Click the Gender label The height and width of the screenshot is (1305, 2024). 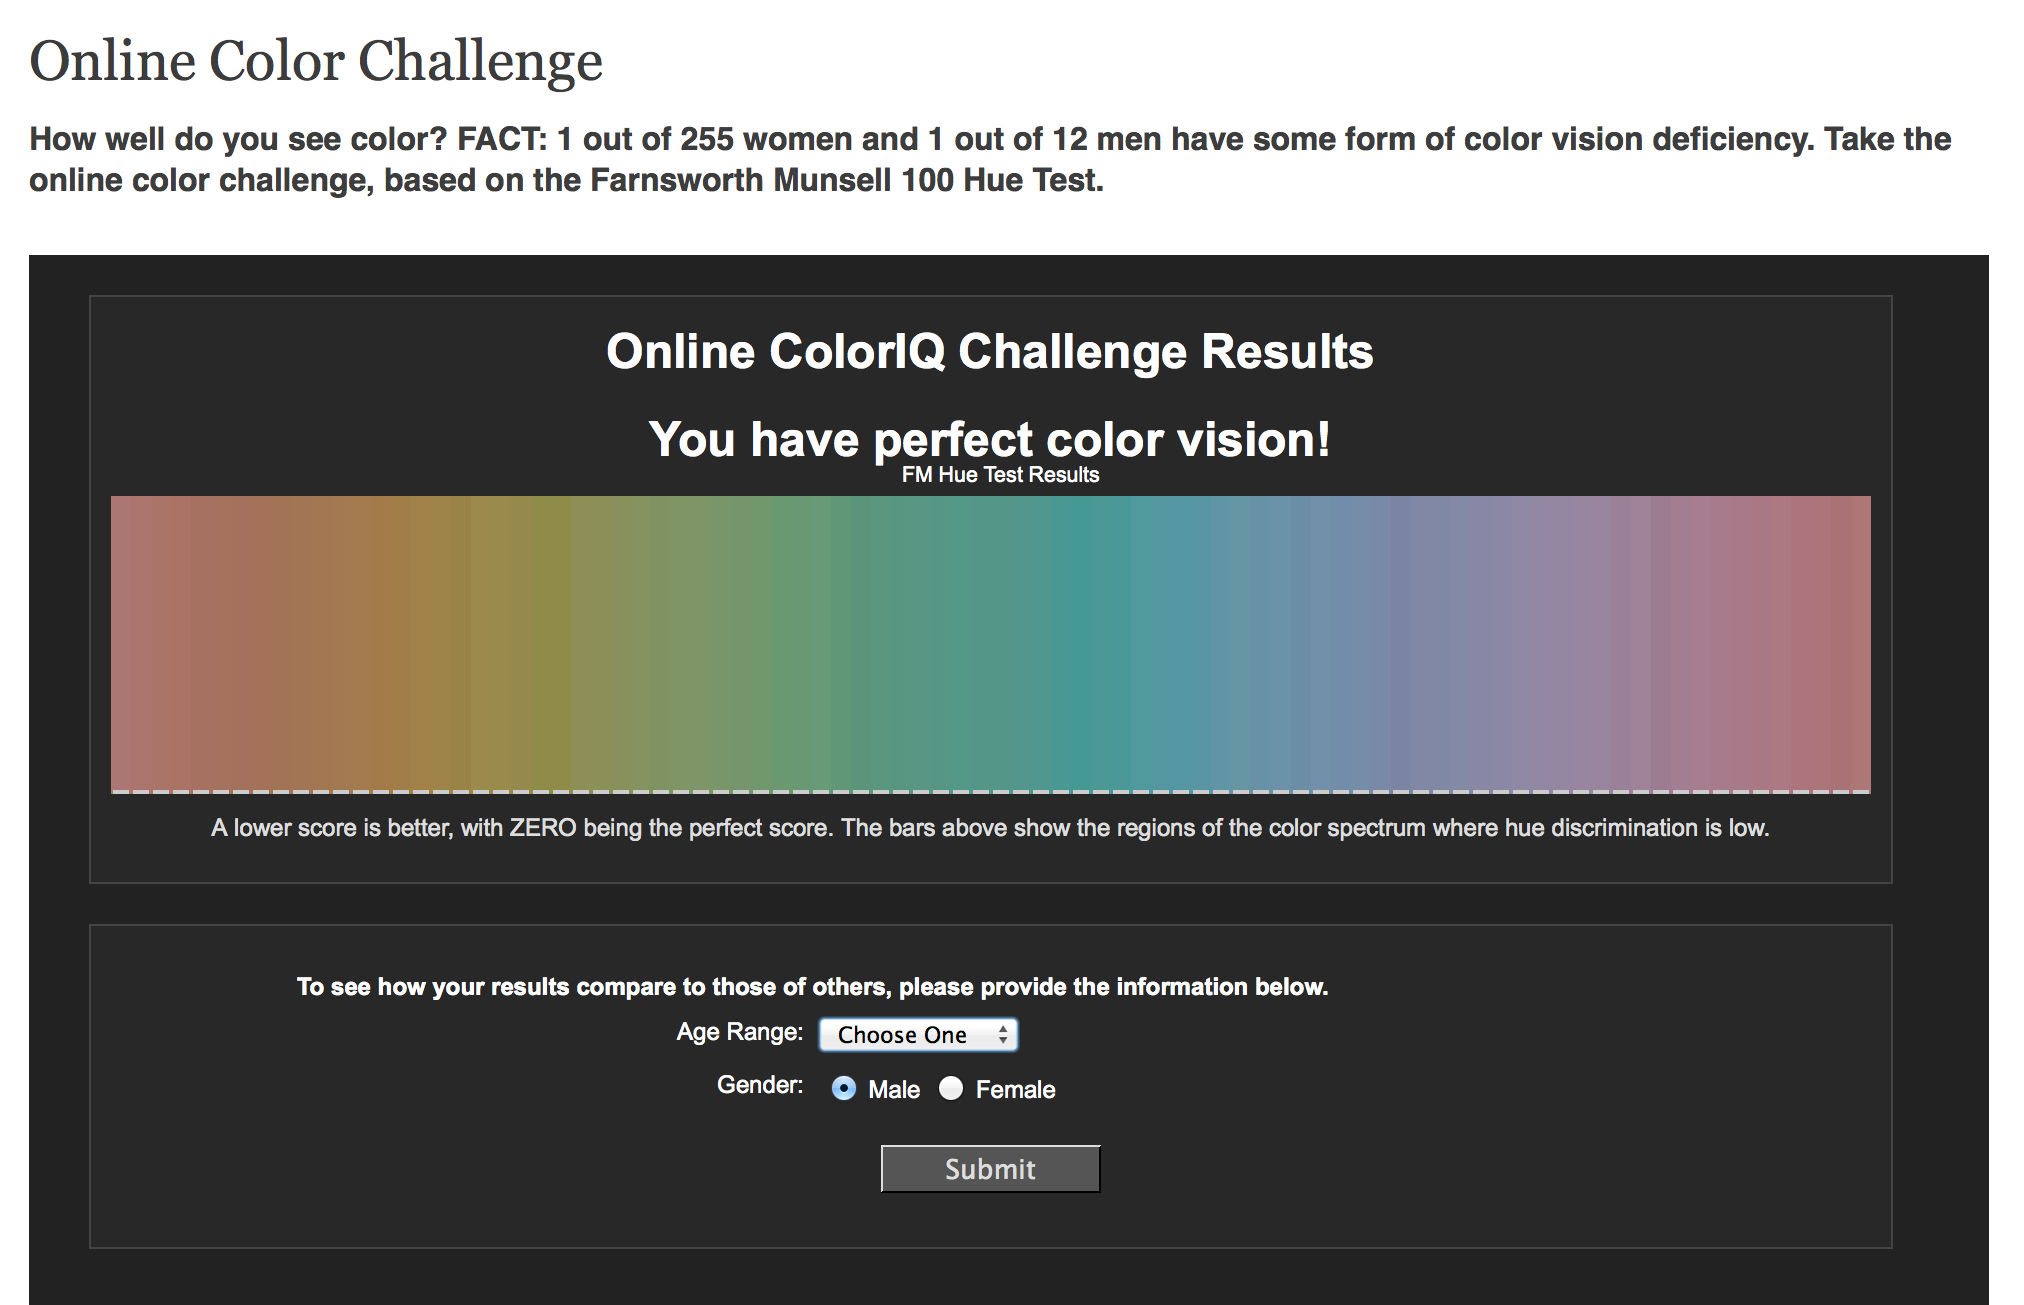coord(759,1085)
